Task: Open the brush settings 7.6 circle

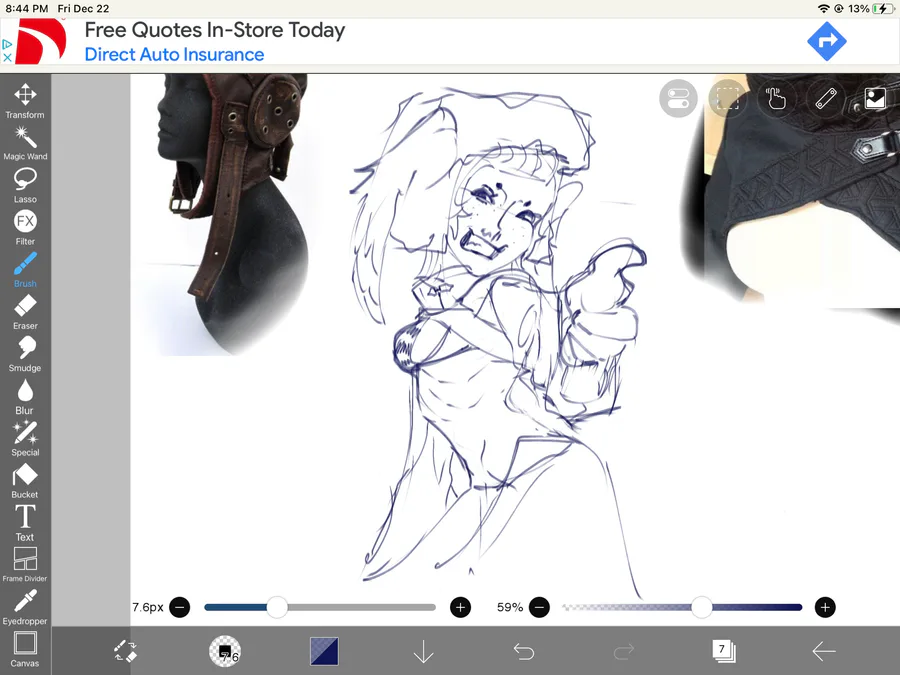Action: click(225, 651)
